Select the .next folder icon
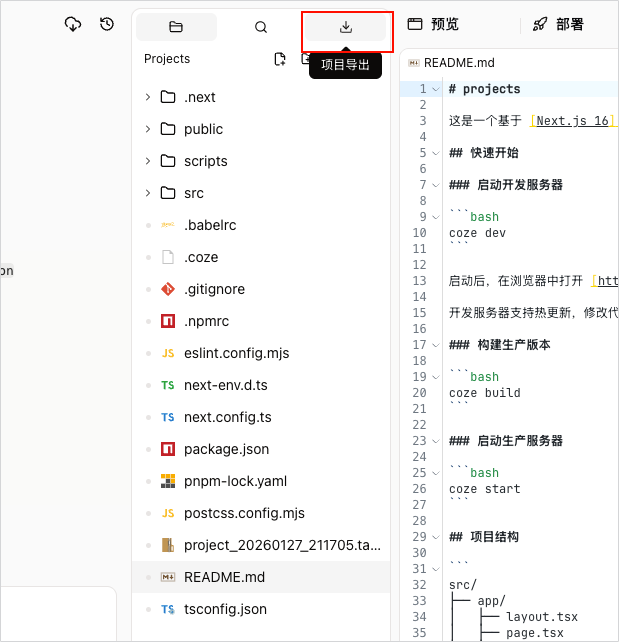 [x=168, y=97]
